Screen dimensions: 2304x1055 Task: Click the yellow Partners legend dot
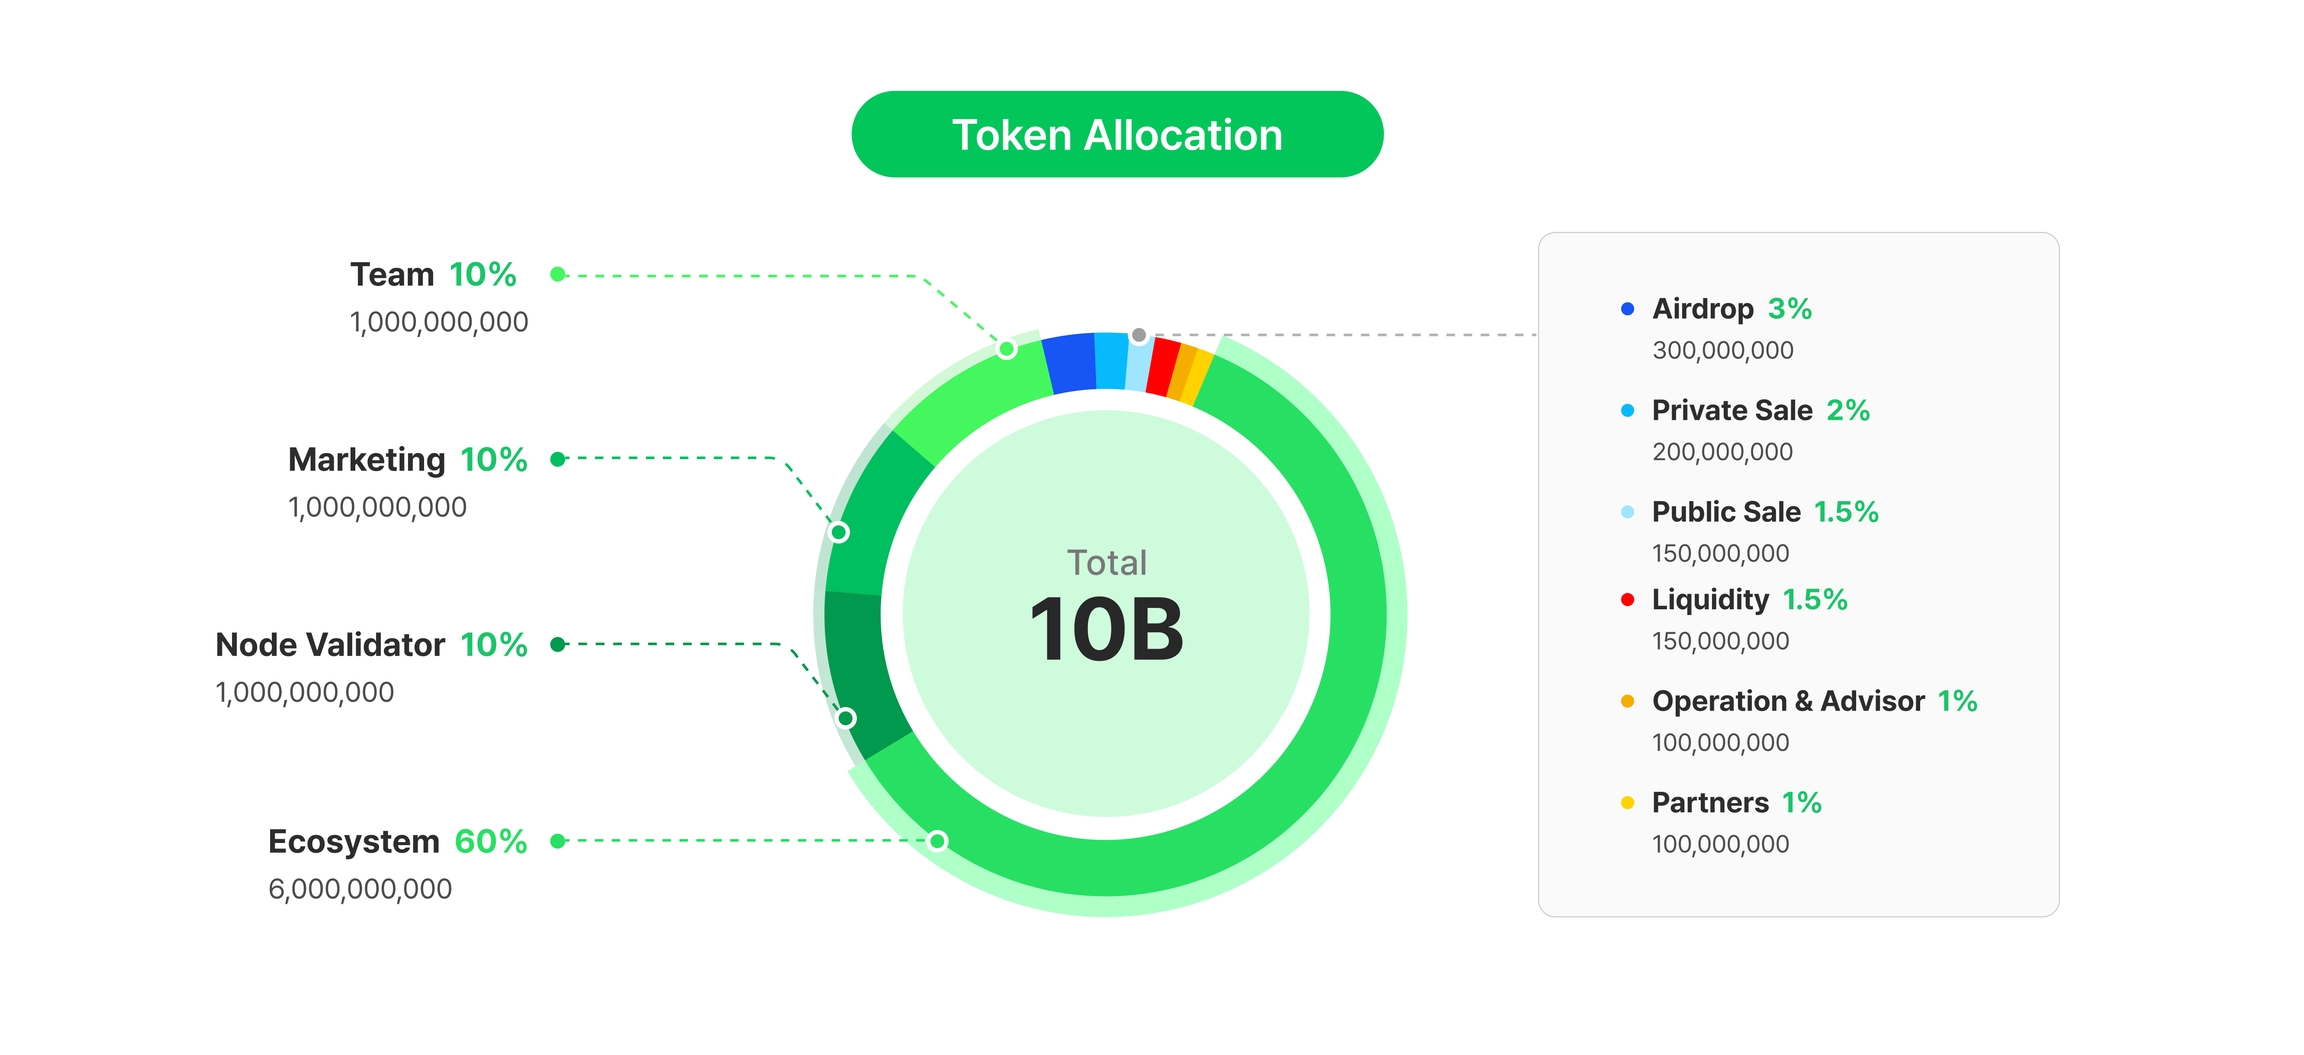point(1627,802)
